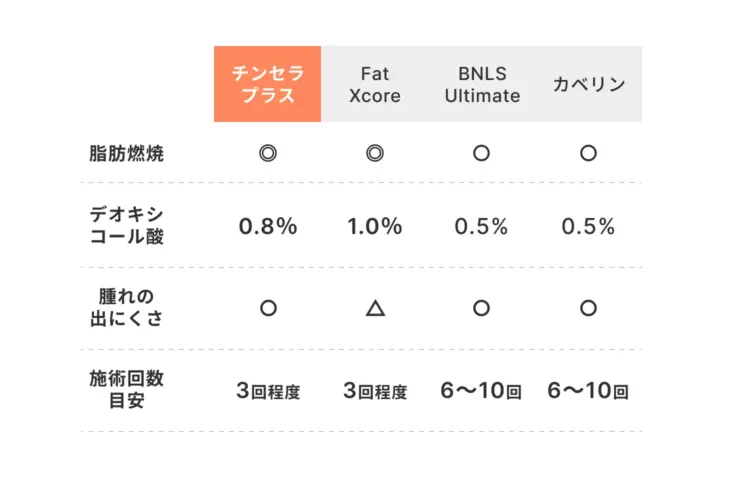The image size is (750, 478).
Task: Click the double circle under チンセラプラス for 脂肪燃焼
Action: click(x=267, y=153)
